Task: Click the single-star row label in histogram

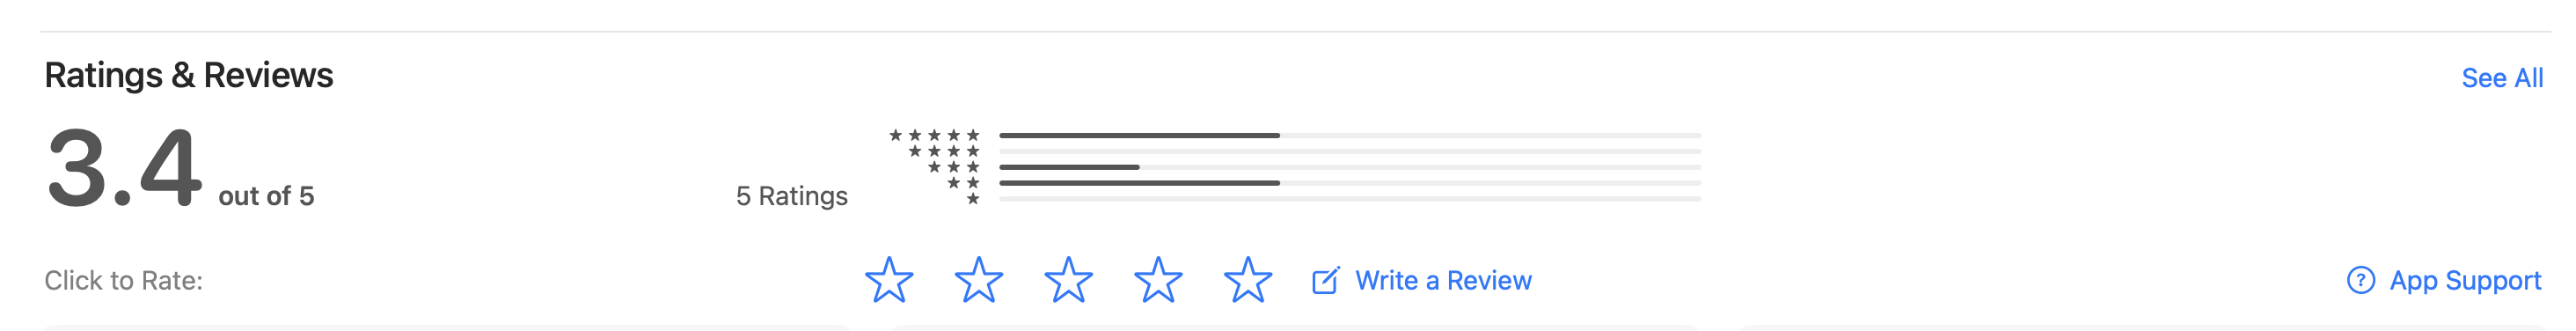Action: 973,199
